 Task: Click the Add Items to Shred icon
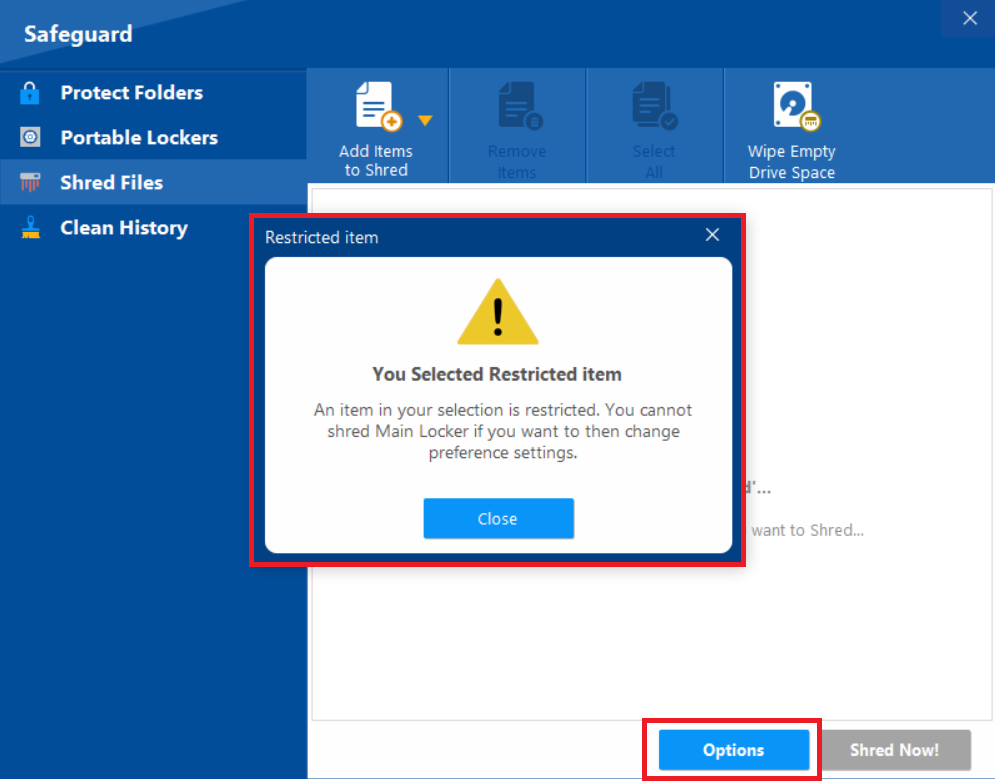(x=378, y=106)
